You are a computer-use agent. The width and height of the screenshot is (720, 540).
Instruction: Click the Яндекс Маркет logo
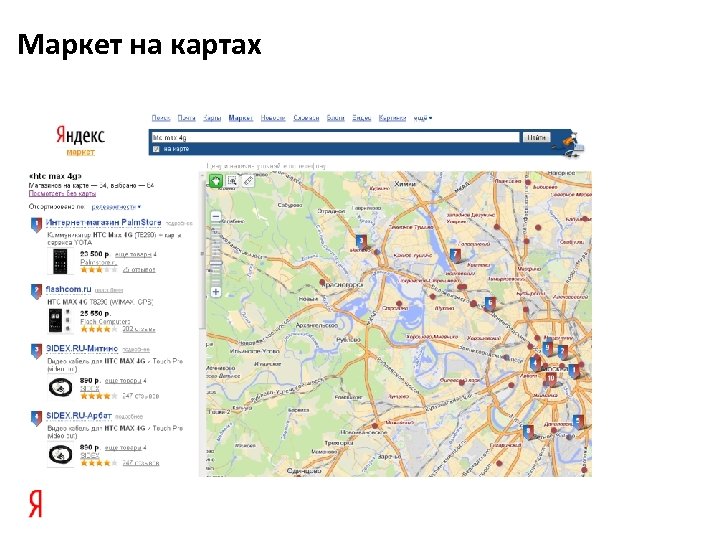pyautogui.click(x=80, y=141)
